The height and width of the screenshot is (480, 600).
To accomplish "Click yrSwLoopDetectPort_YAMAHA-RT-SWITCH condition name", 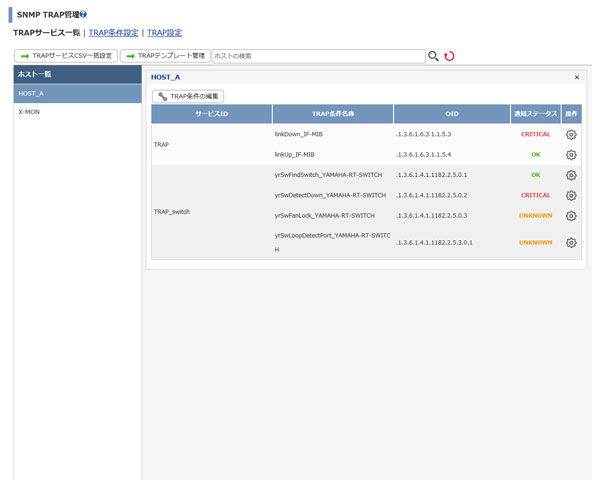I will point(333,242).
